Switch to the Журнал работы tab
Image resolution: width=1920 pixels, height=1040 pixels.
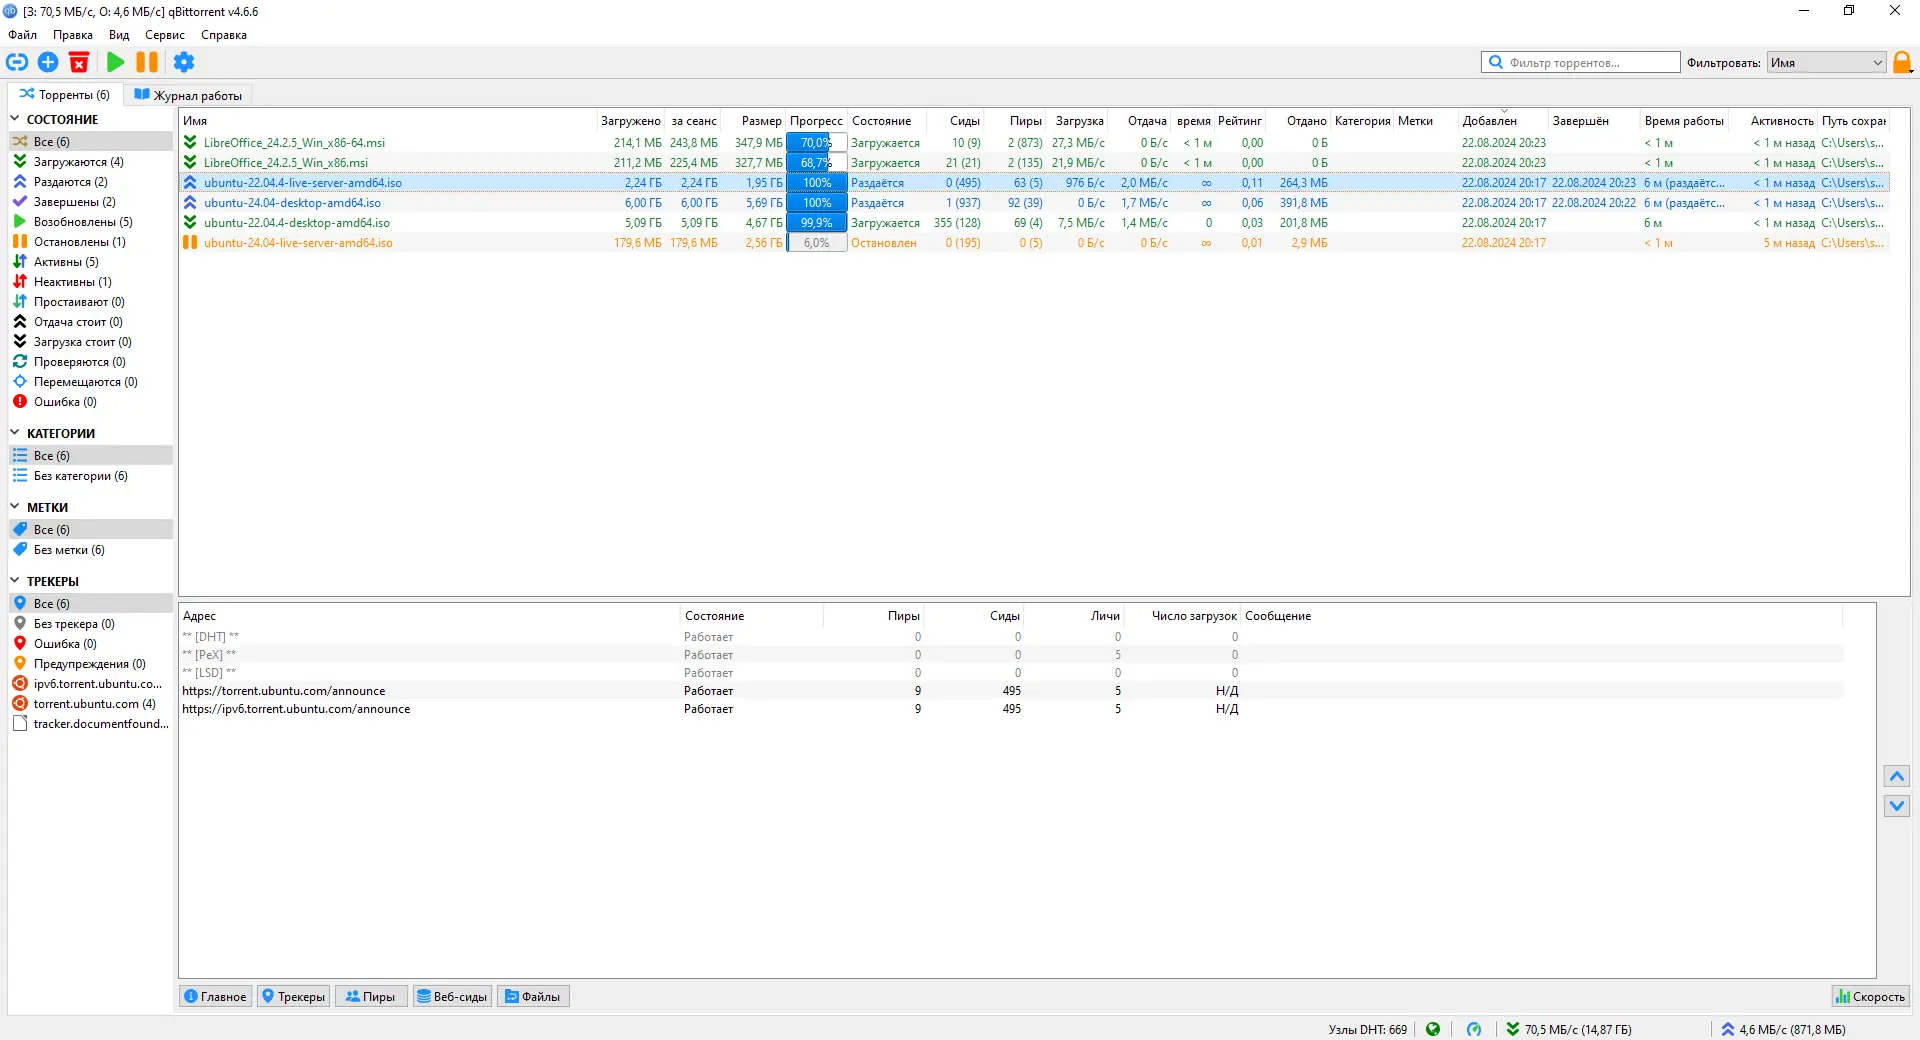(x=188, y=95)
